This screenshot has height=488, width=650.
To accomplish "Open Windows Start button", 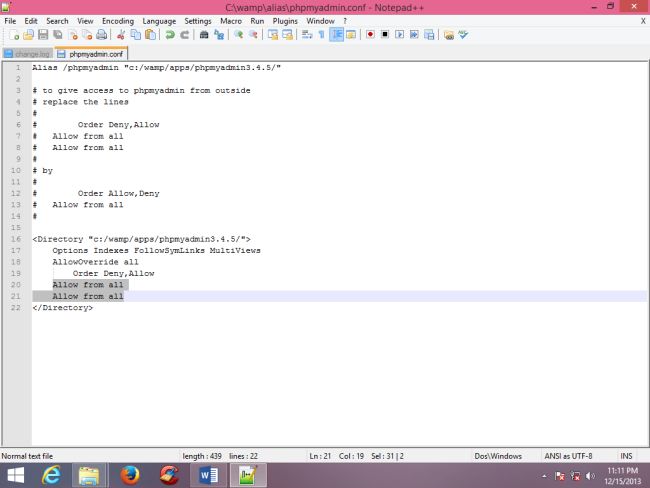I will (x=16, y=476).
